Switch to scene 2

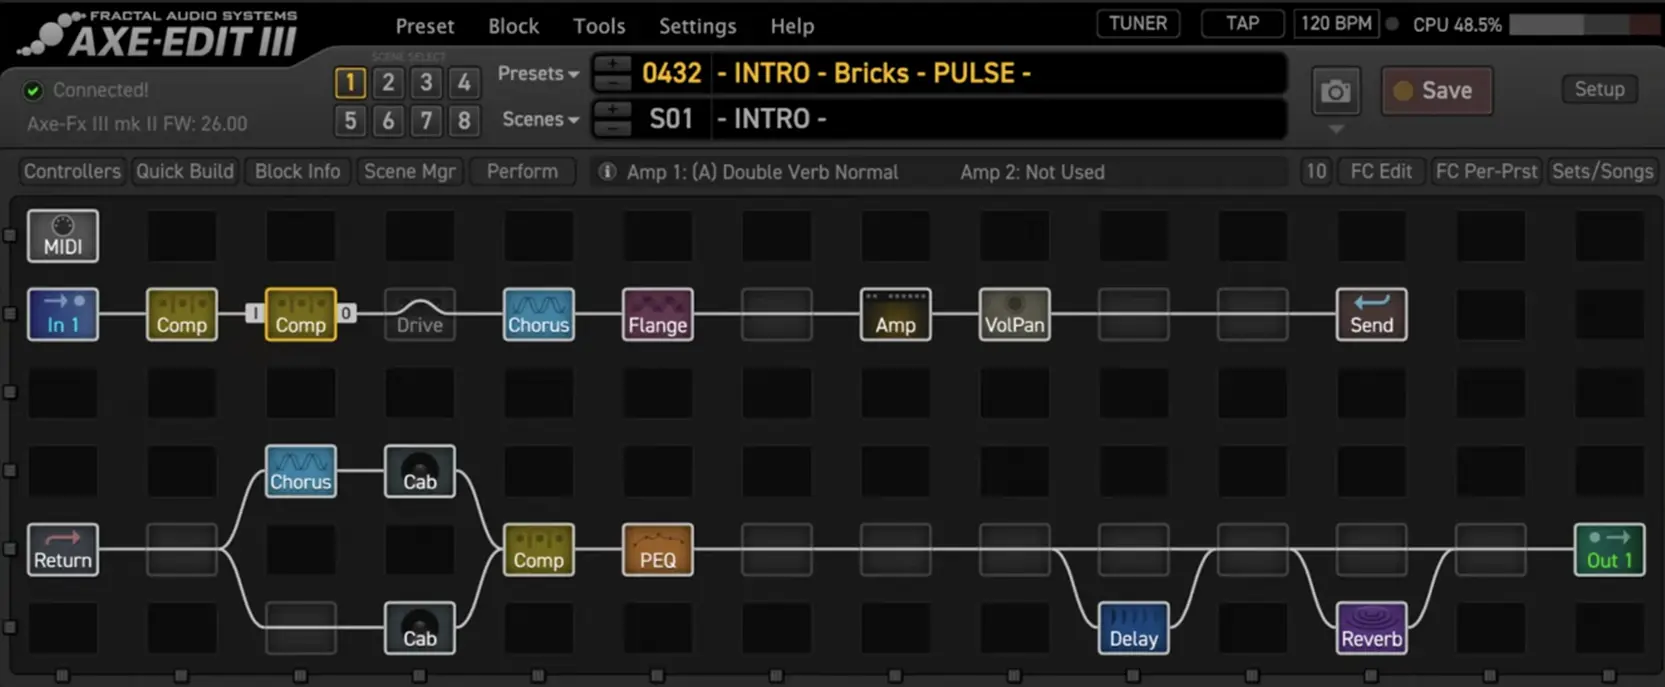click(x=388, y=82)
